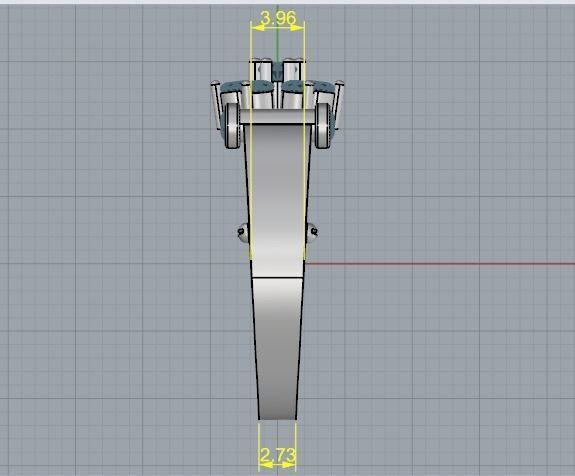
Task: Select the right side bead on shank
Action: click(312, 232)
